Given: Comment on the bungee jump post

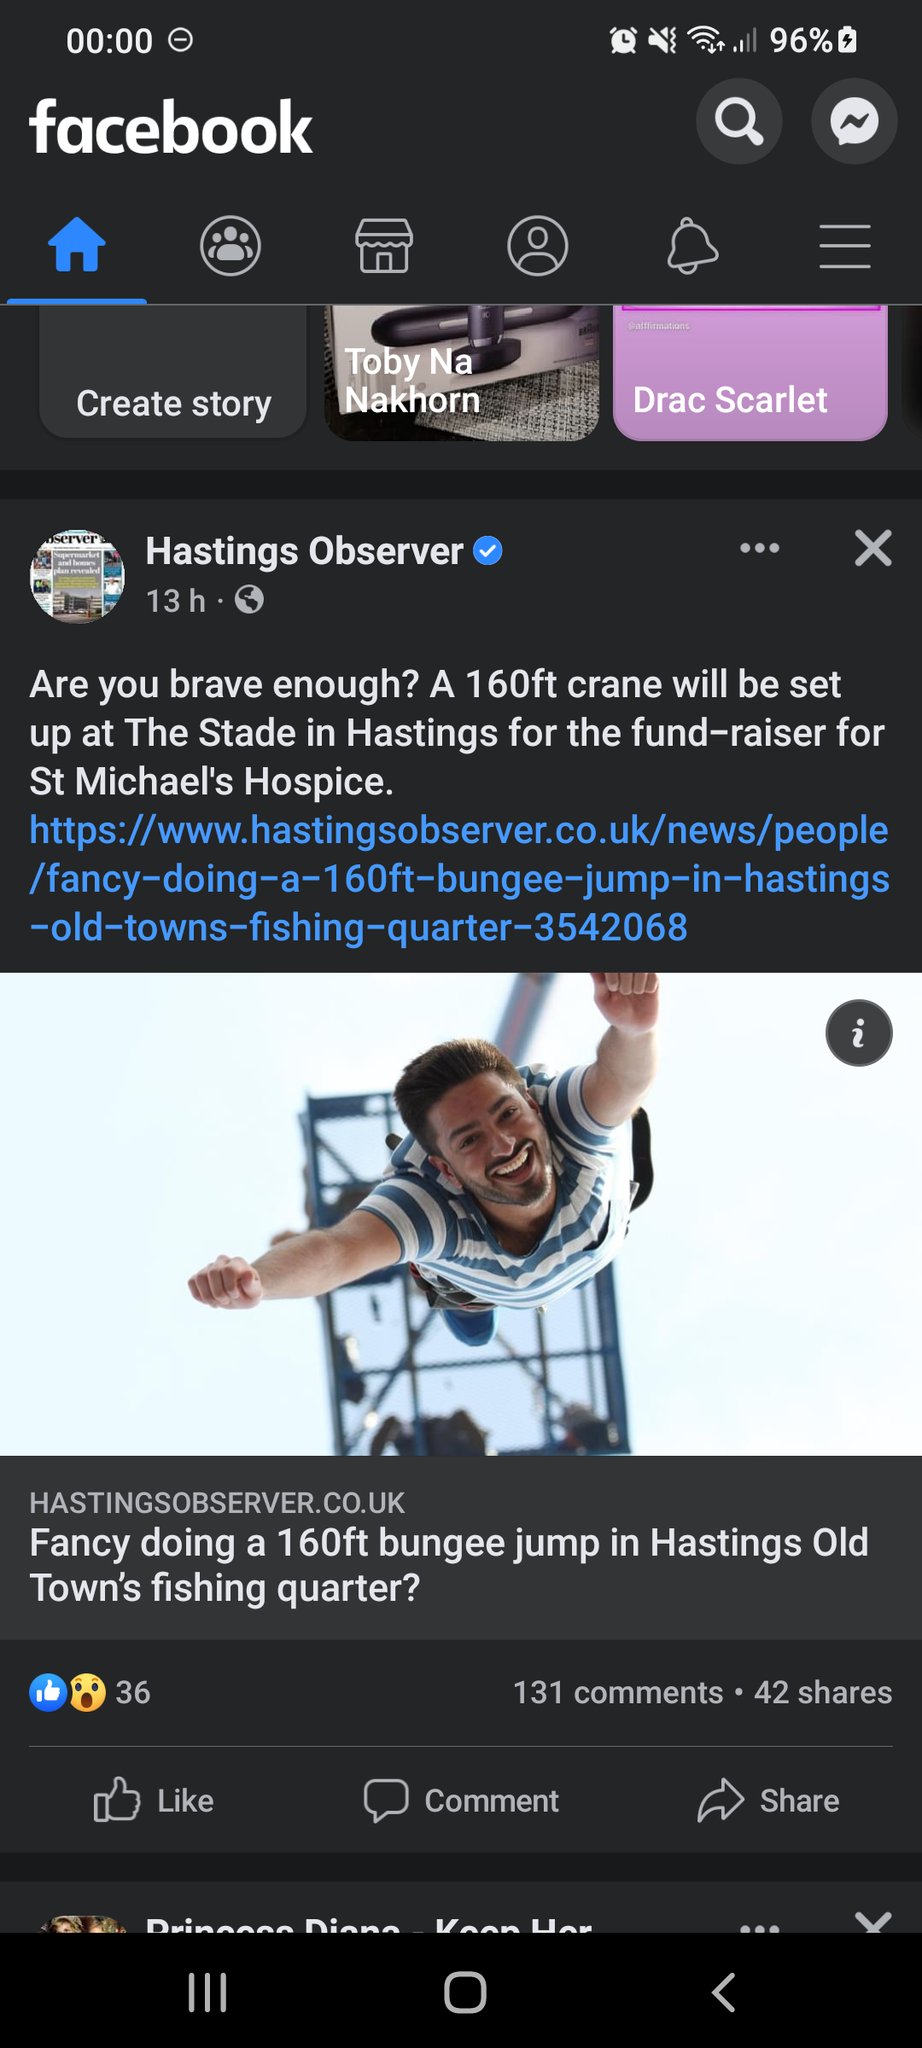Looking at the screenshot, I should 461,1800.
